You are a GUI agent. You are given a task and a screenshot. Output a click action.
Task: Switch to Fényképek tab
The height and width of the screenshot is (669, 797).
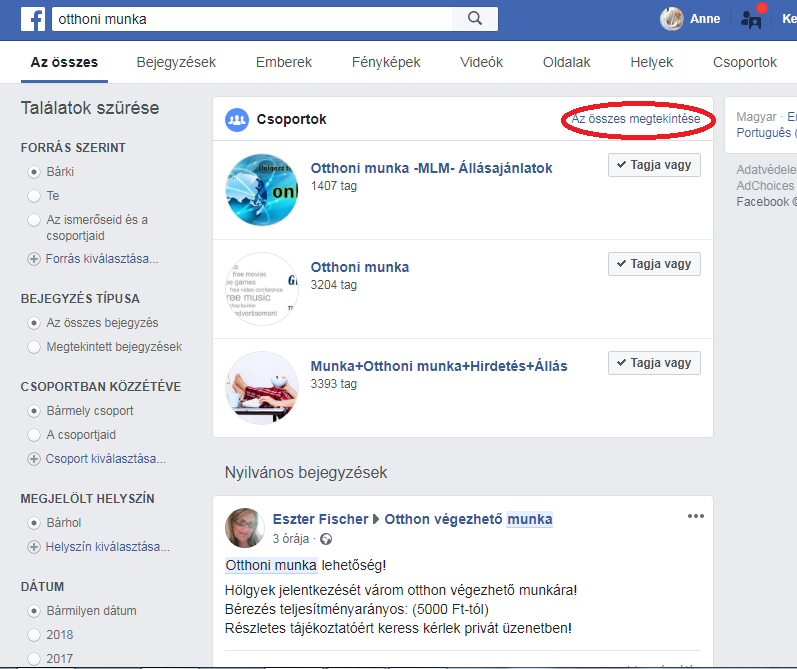click(386, 62)
